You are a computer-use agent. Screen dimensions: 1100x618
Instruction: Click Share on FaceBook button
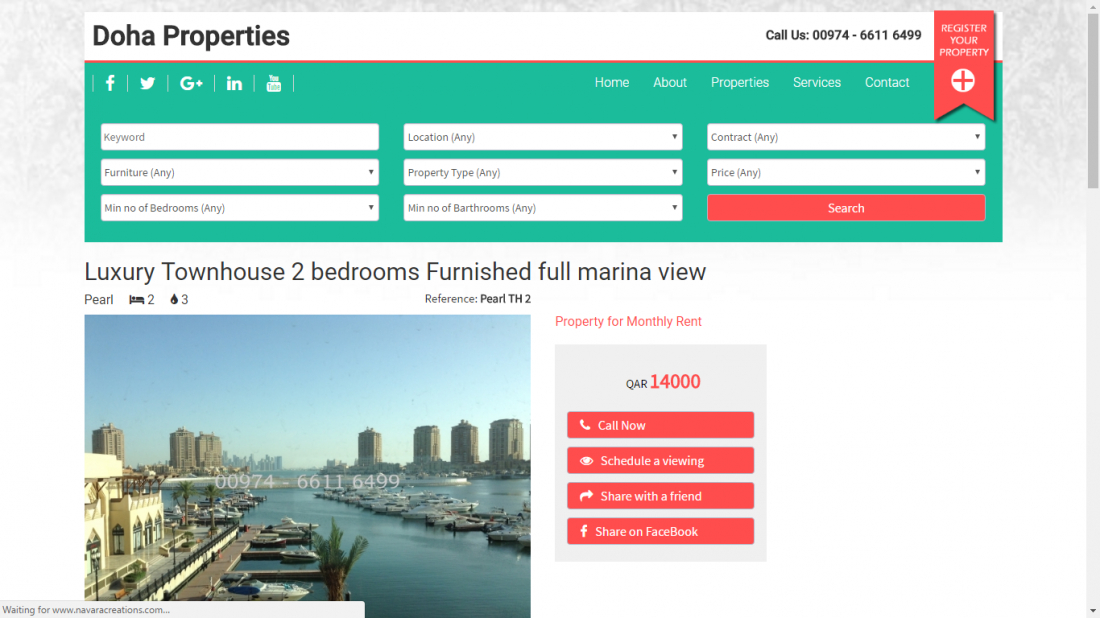click(661, 531)
